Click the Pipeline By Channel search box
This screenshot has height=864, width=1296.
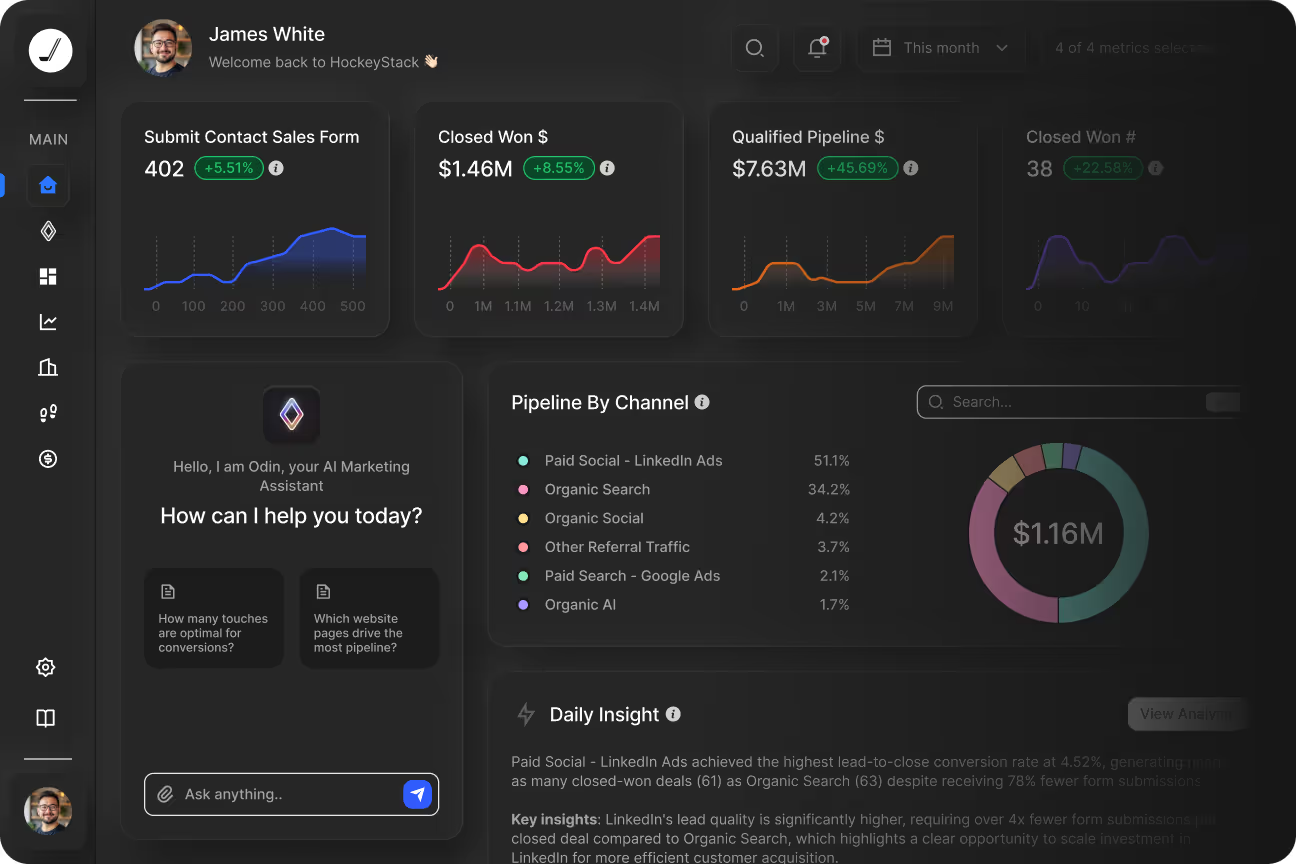1065,402
